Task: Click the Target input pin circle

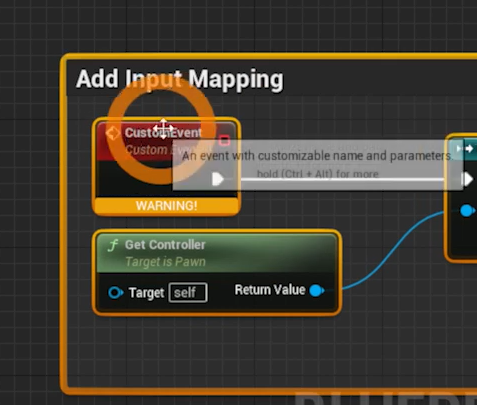Action: [x=116, y=292]
